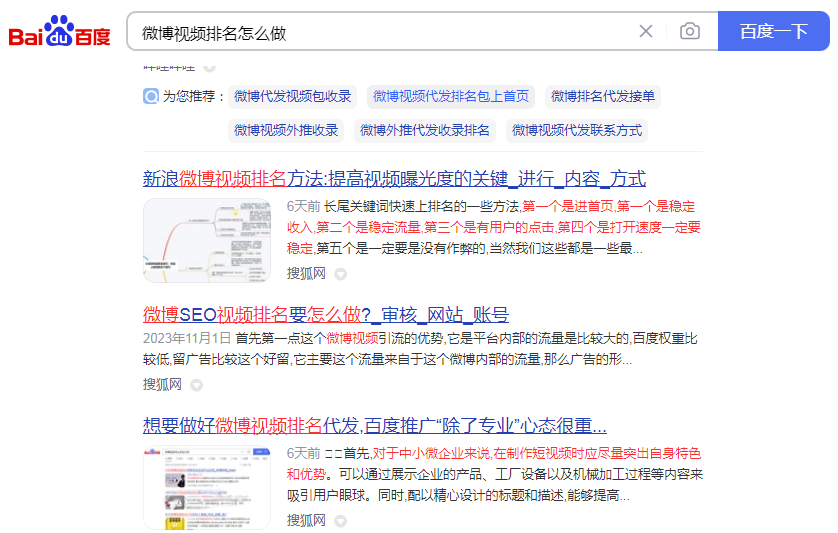Open camera image search icon
Image resolution: width=838 pixels, height=533 pixels.
tap(689, 32)
